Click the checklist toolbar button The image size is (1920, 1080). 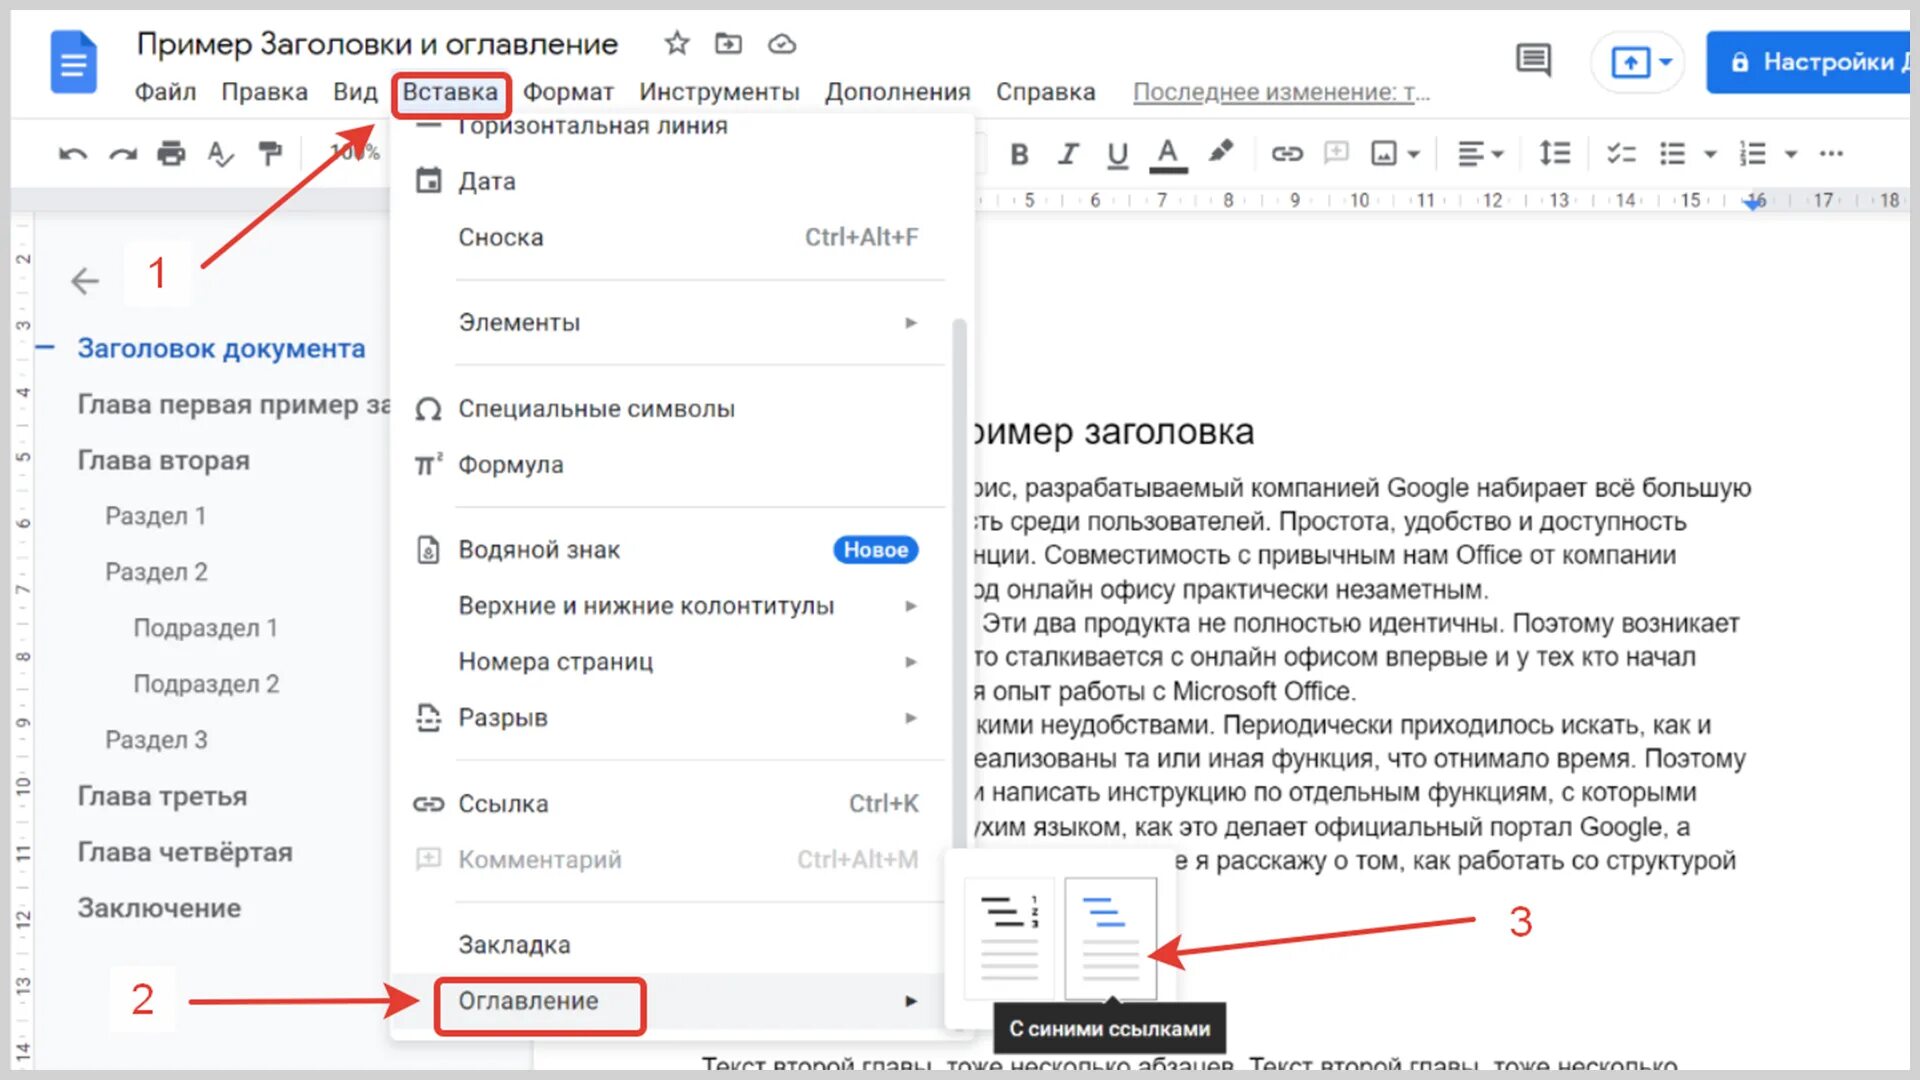click(1620, 154)
